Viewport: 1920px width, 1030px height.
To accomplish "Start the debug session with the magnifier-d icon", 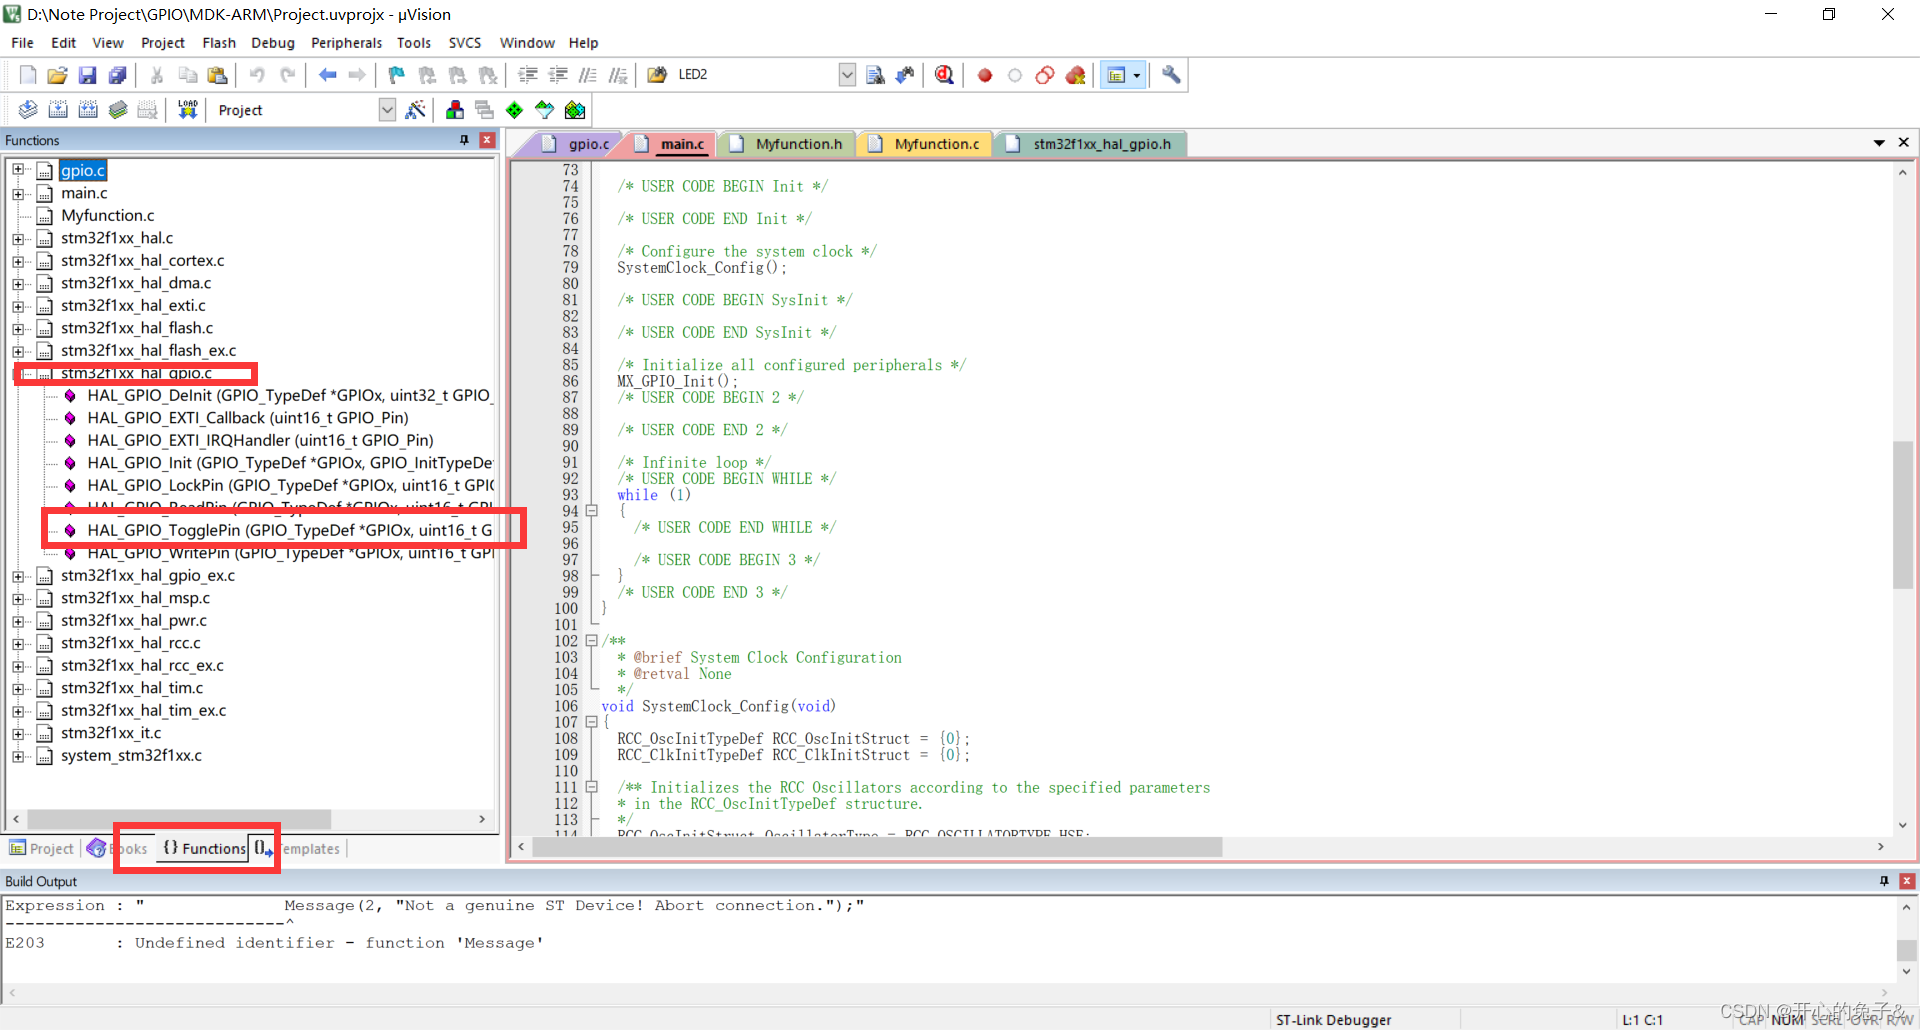I will coord(944,75).
